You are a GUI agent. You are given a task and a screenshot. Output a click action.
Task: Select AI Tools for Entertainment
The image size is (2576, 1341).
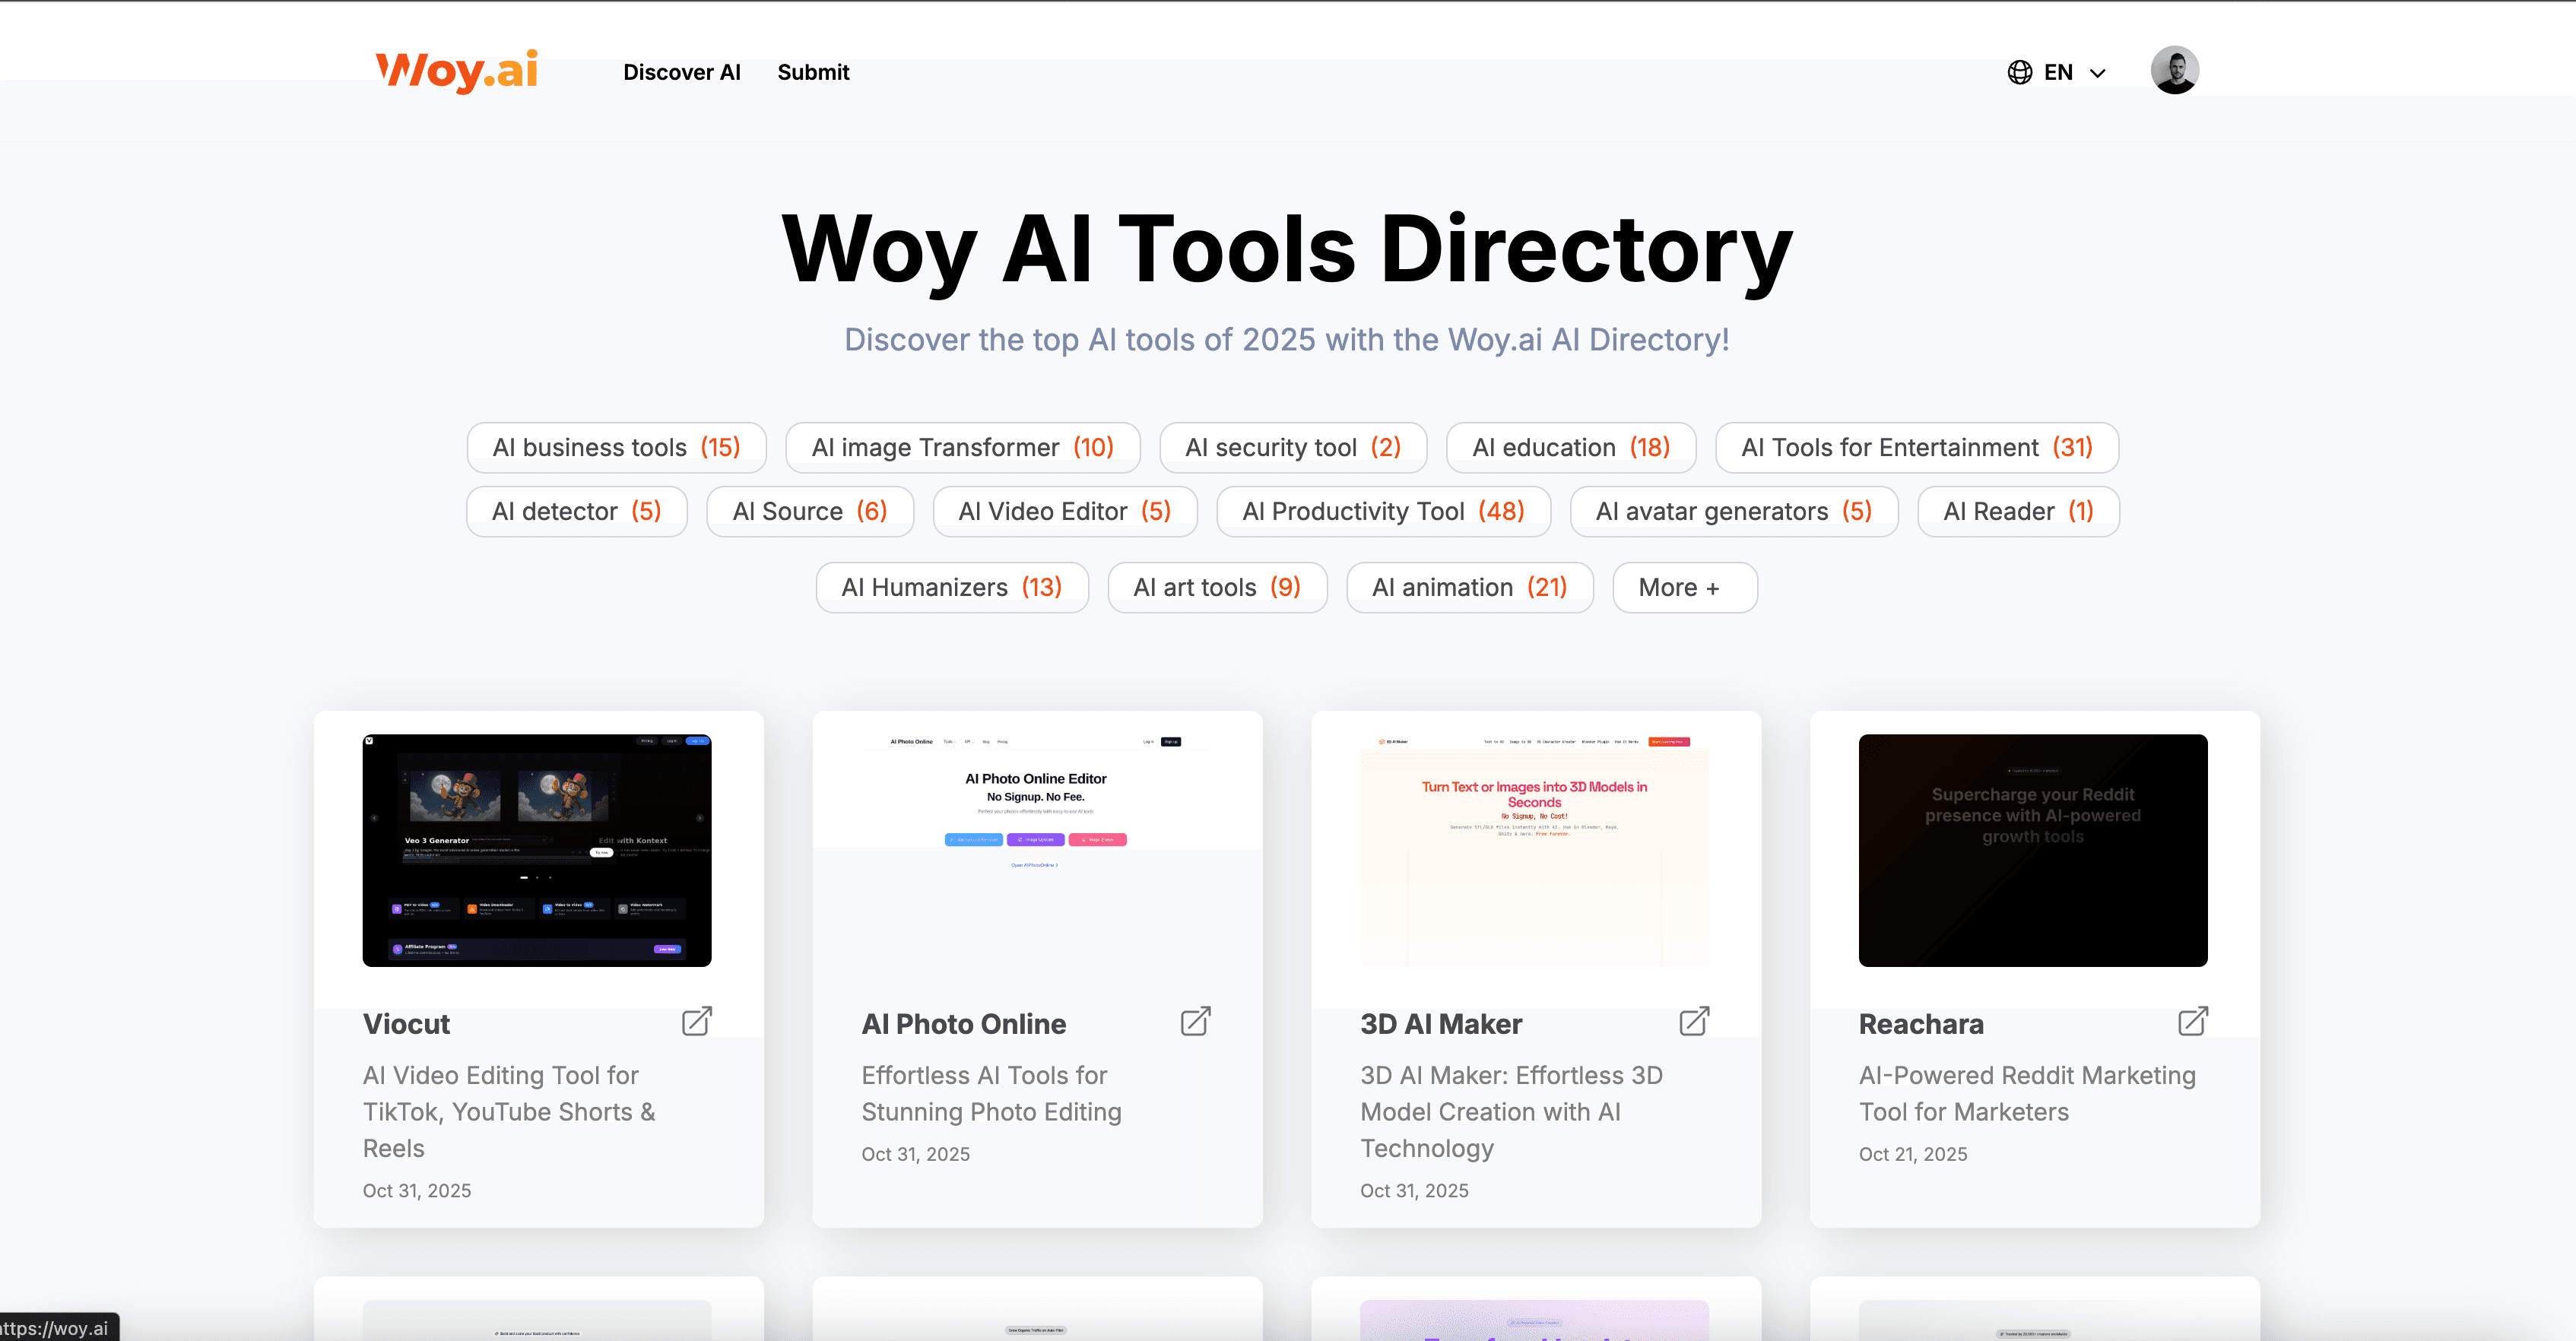point(1916,447)
